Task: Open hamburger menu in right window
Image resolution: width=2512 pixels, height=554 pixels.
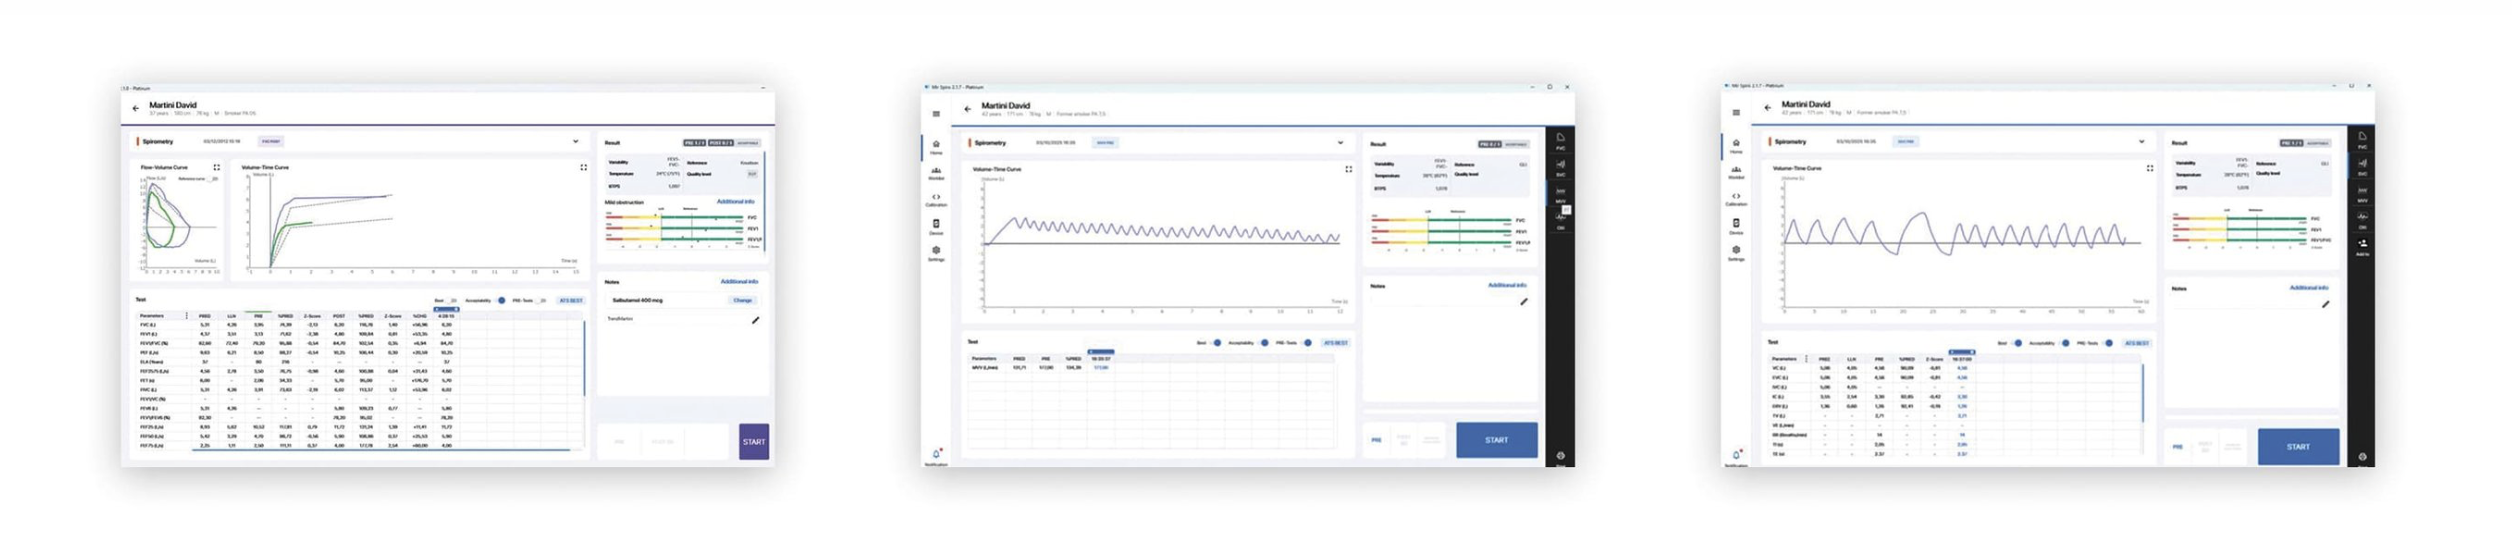Action: point(1736,113)
